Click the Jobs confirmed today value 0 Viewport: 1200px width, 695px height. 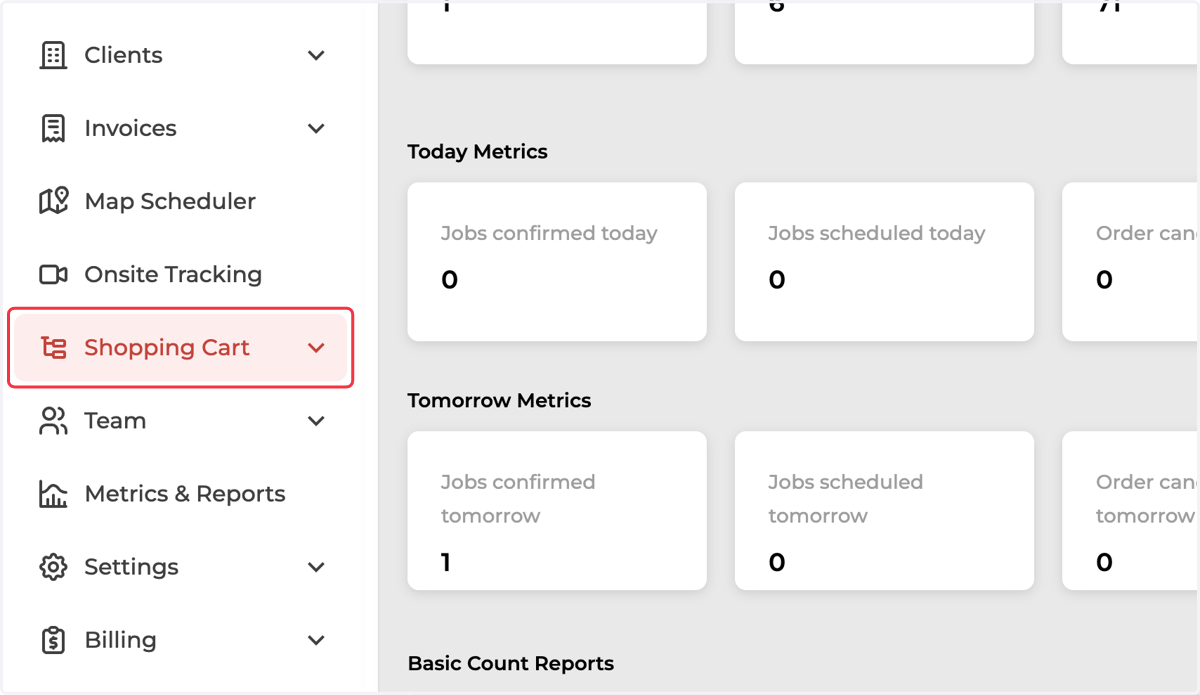(x=450, y=280)
